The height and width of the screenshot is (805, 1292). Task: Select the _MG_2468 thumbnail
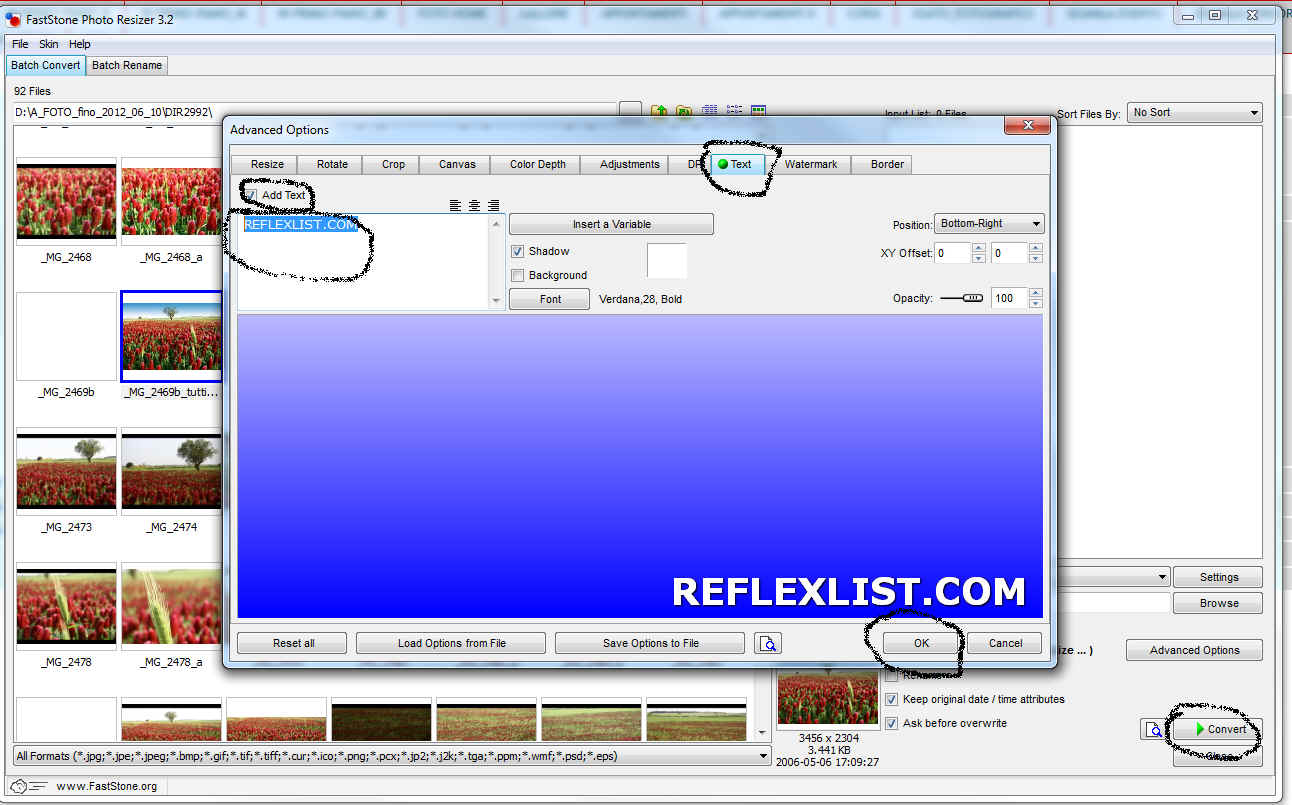tap(67, 201)
